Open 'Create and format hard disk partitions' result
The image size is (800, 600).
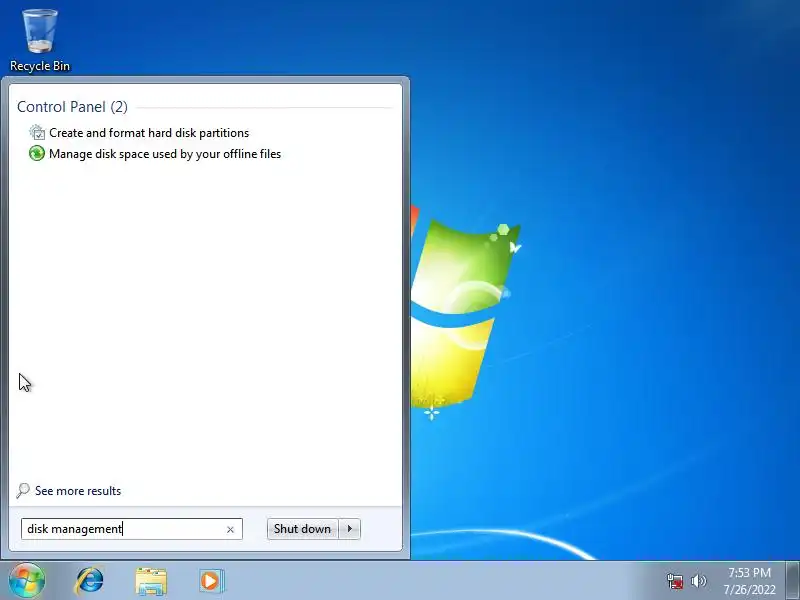click(149, 133)
